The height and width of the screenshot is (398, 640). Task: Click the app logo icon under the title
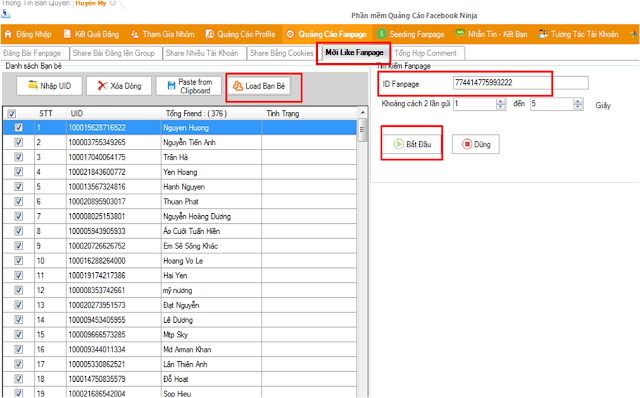click(6, 14)
